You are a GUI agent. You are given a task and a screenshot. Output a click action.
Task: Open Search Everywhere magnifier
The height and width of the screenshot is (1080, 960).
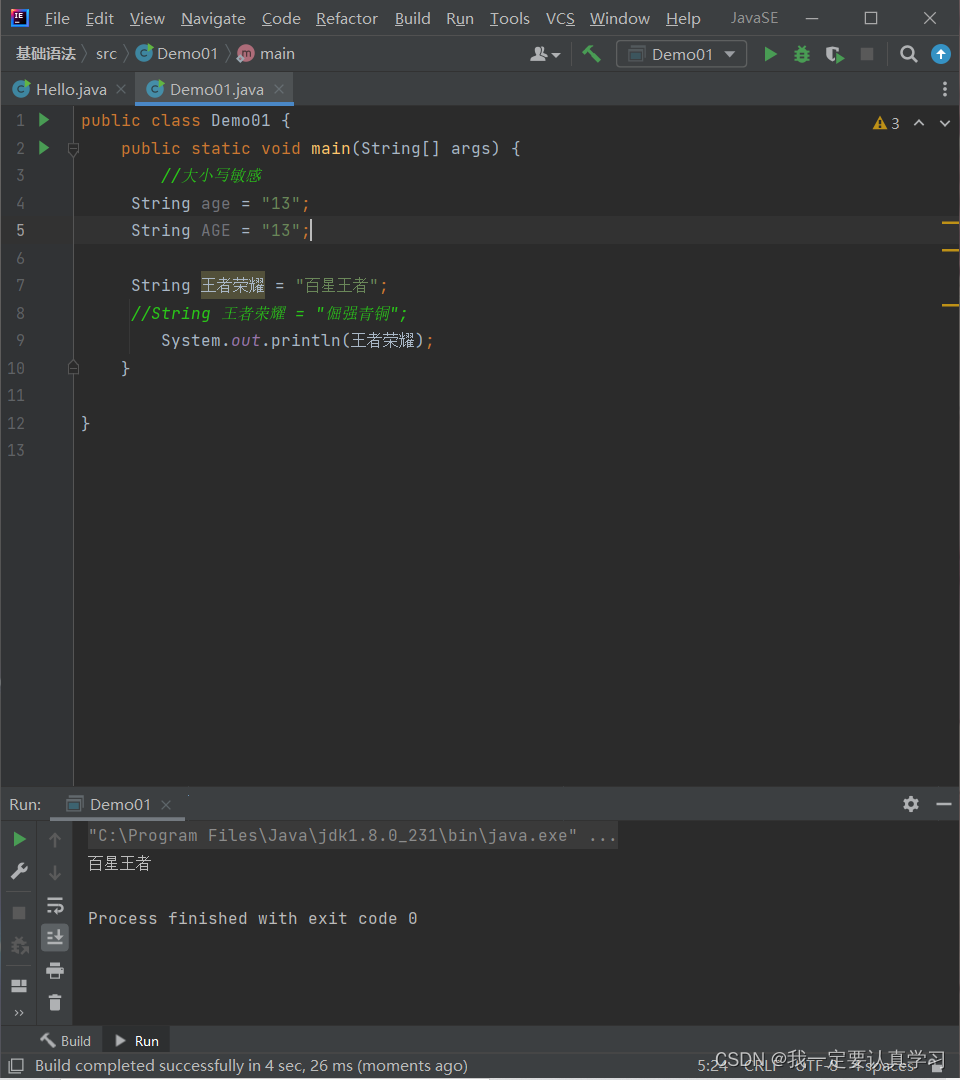click(x=908, y=54)
